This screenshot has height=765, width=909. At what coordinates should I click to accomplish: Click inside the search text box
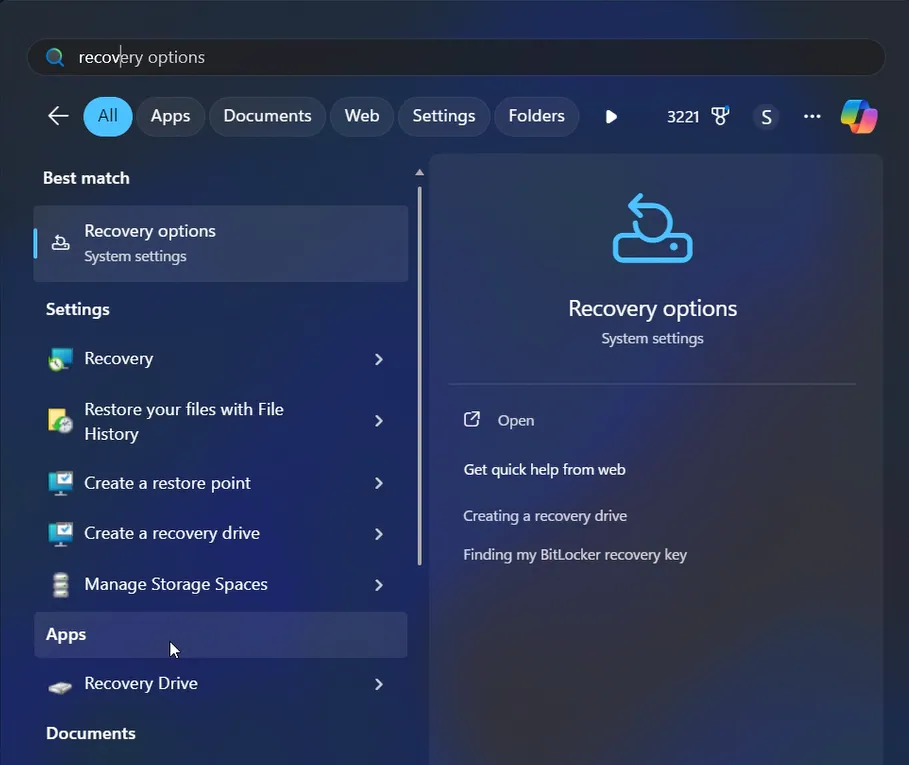[450, 57]
